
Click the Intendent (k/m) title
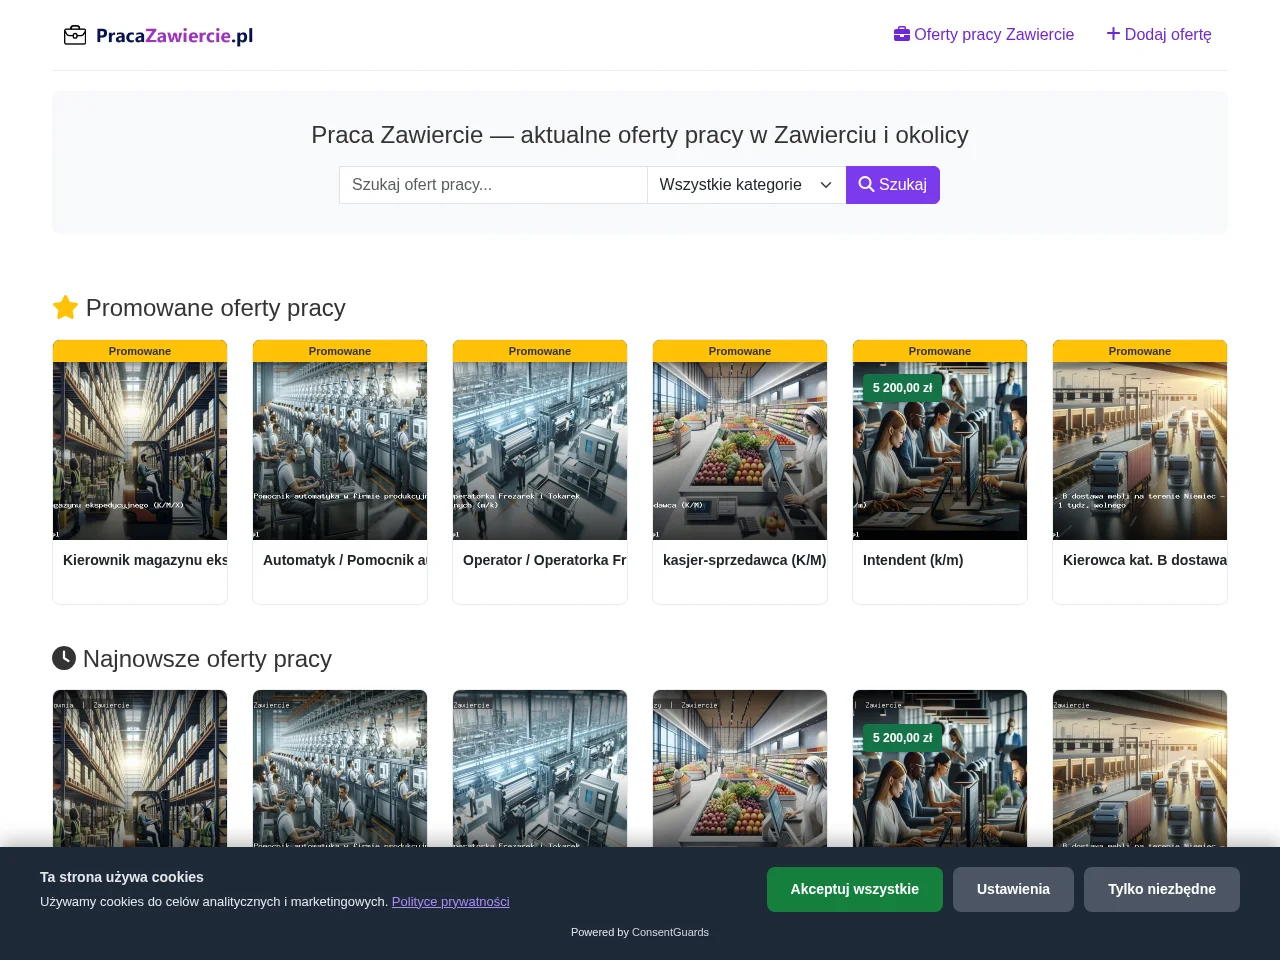click(x=913, y=560)
